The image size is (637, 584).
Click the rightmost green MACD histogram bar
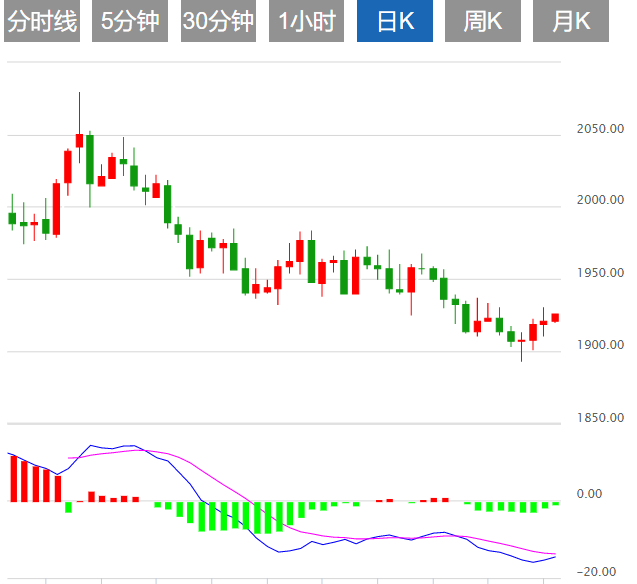pyautogui.click(x=555, y=504)
